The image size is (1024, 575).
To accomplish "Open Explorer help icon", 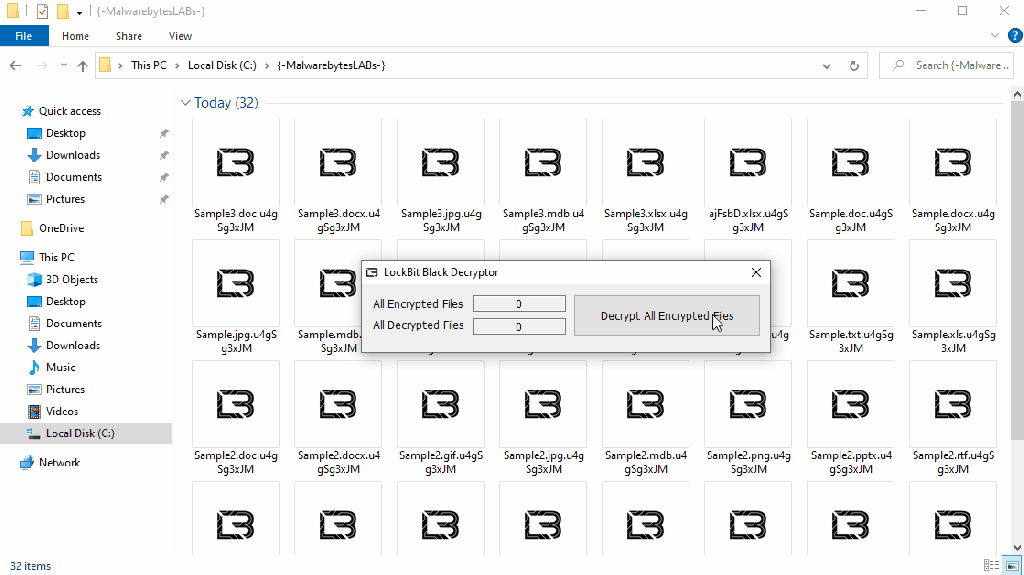I will [1015, 35].
